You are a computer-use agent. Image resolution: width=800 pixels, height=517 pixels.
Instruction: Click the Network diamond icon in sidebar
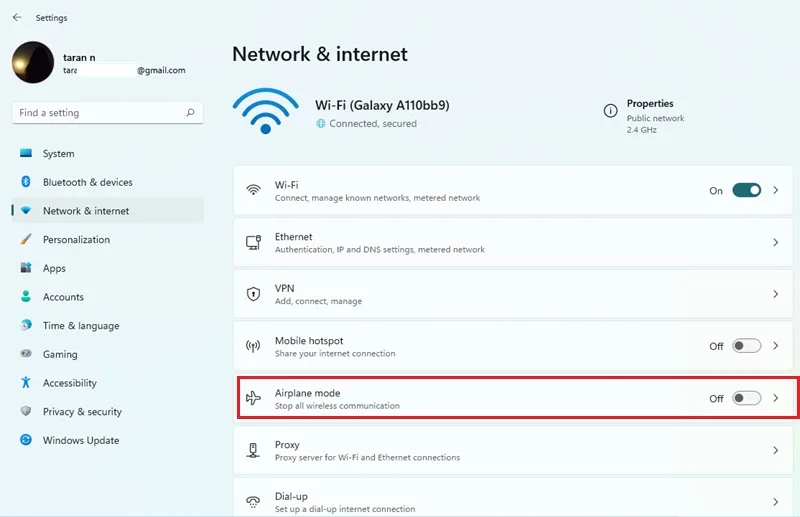[x=26, y=210]
